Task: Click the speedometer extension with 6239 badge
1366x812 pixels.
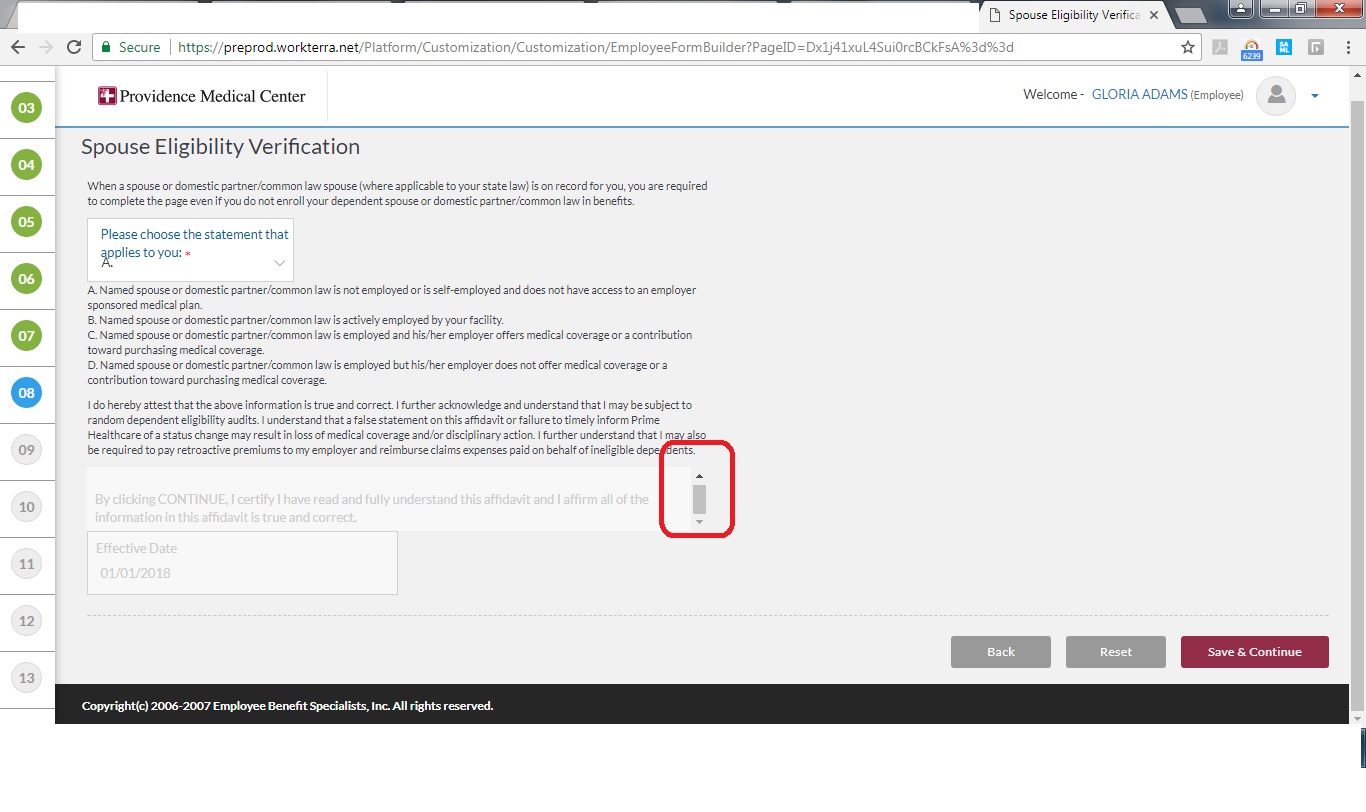Action: tap(1252, 48)
